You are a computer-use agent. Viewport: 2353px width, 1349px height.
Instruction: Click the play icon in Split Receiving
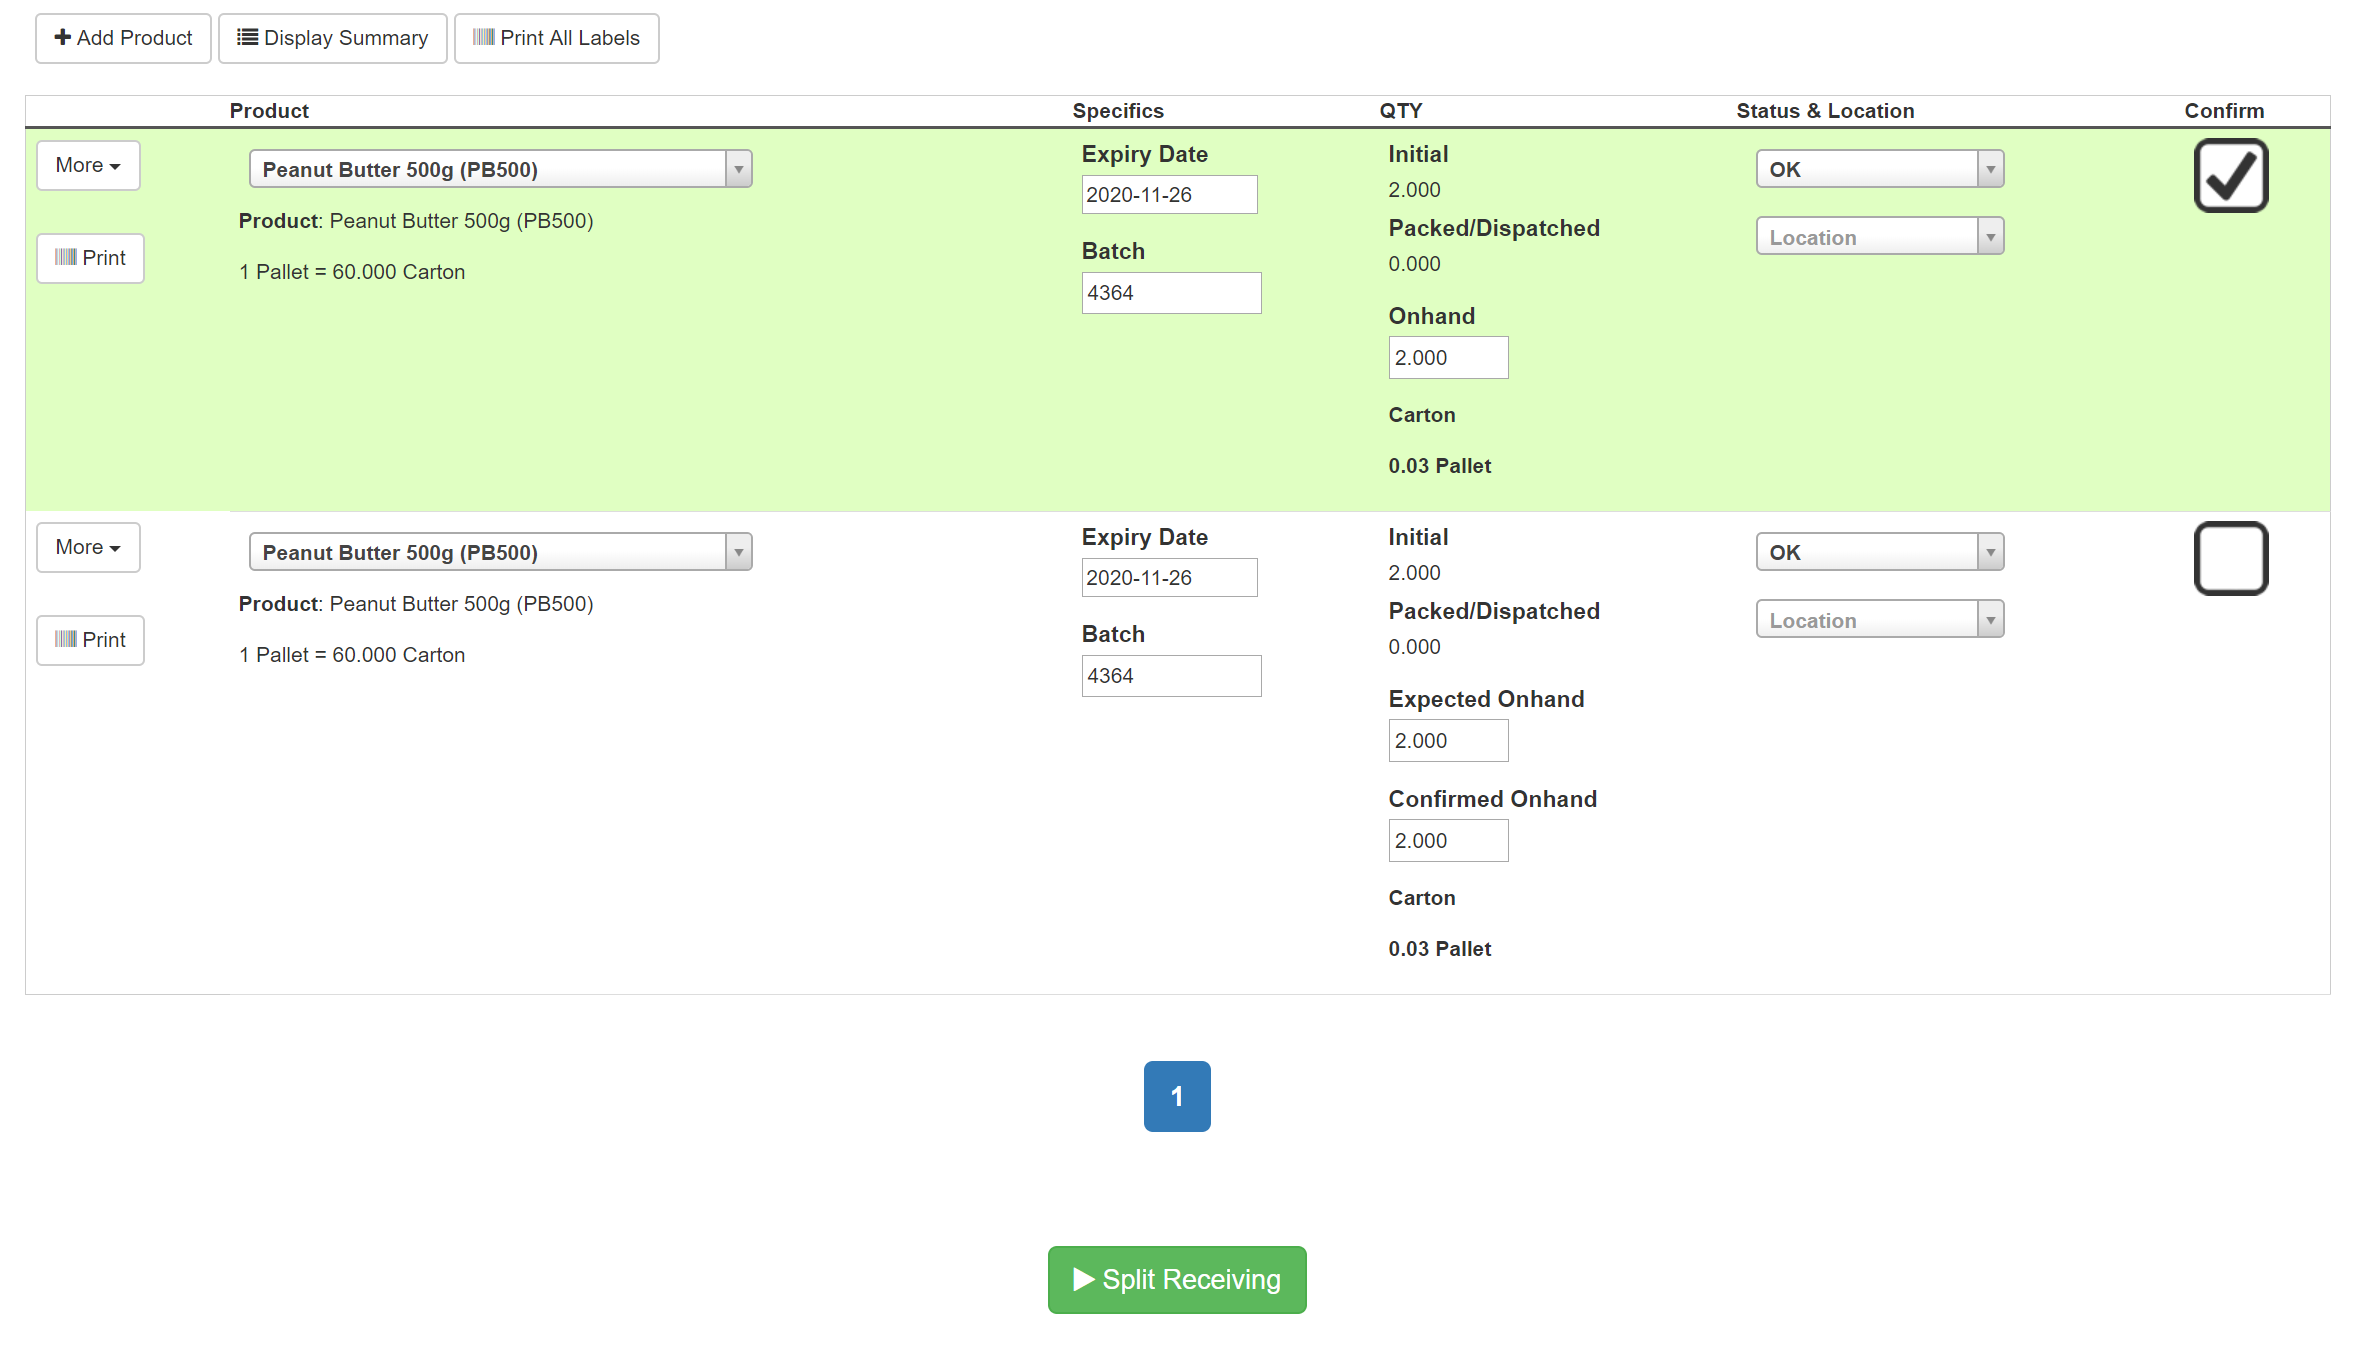point(1082,1279)
